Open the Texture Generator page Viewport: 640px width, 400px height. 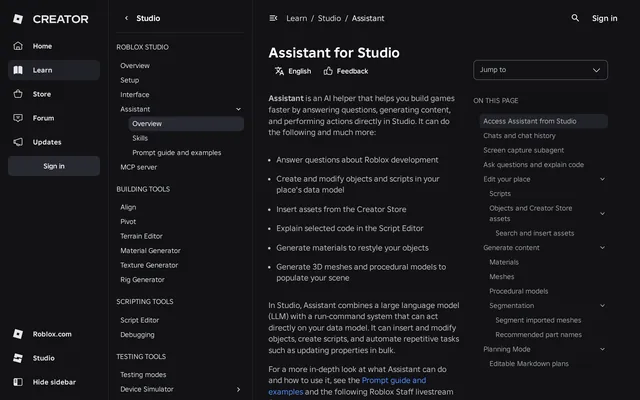(x=149, y=265)
